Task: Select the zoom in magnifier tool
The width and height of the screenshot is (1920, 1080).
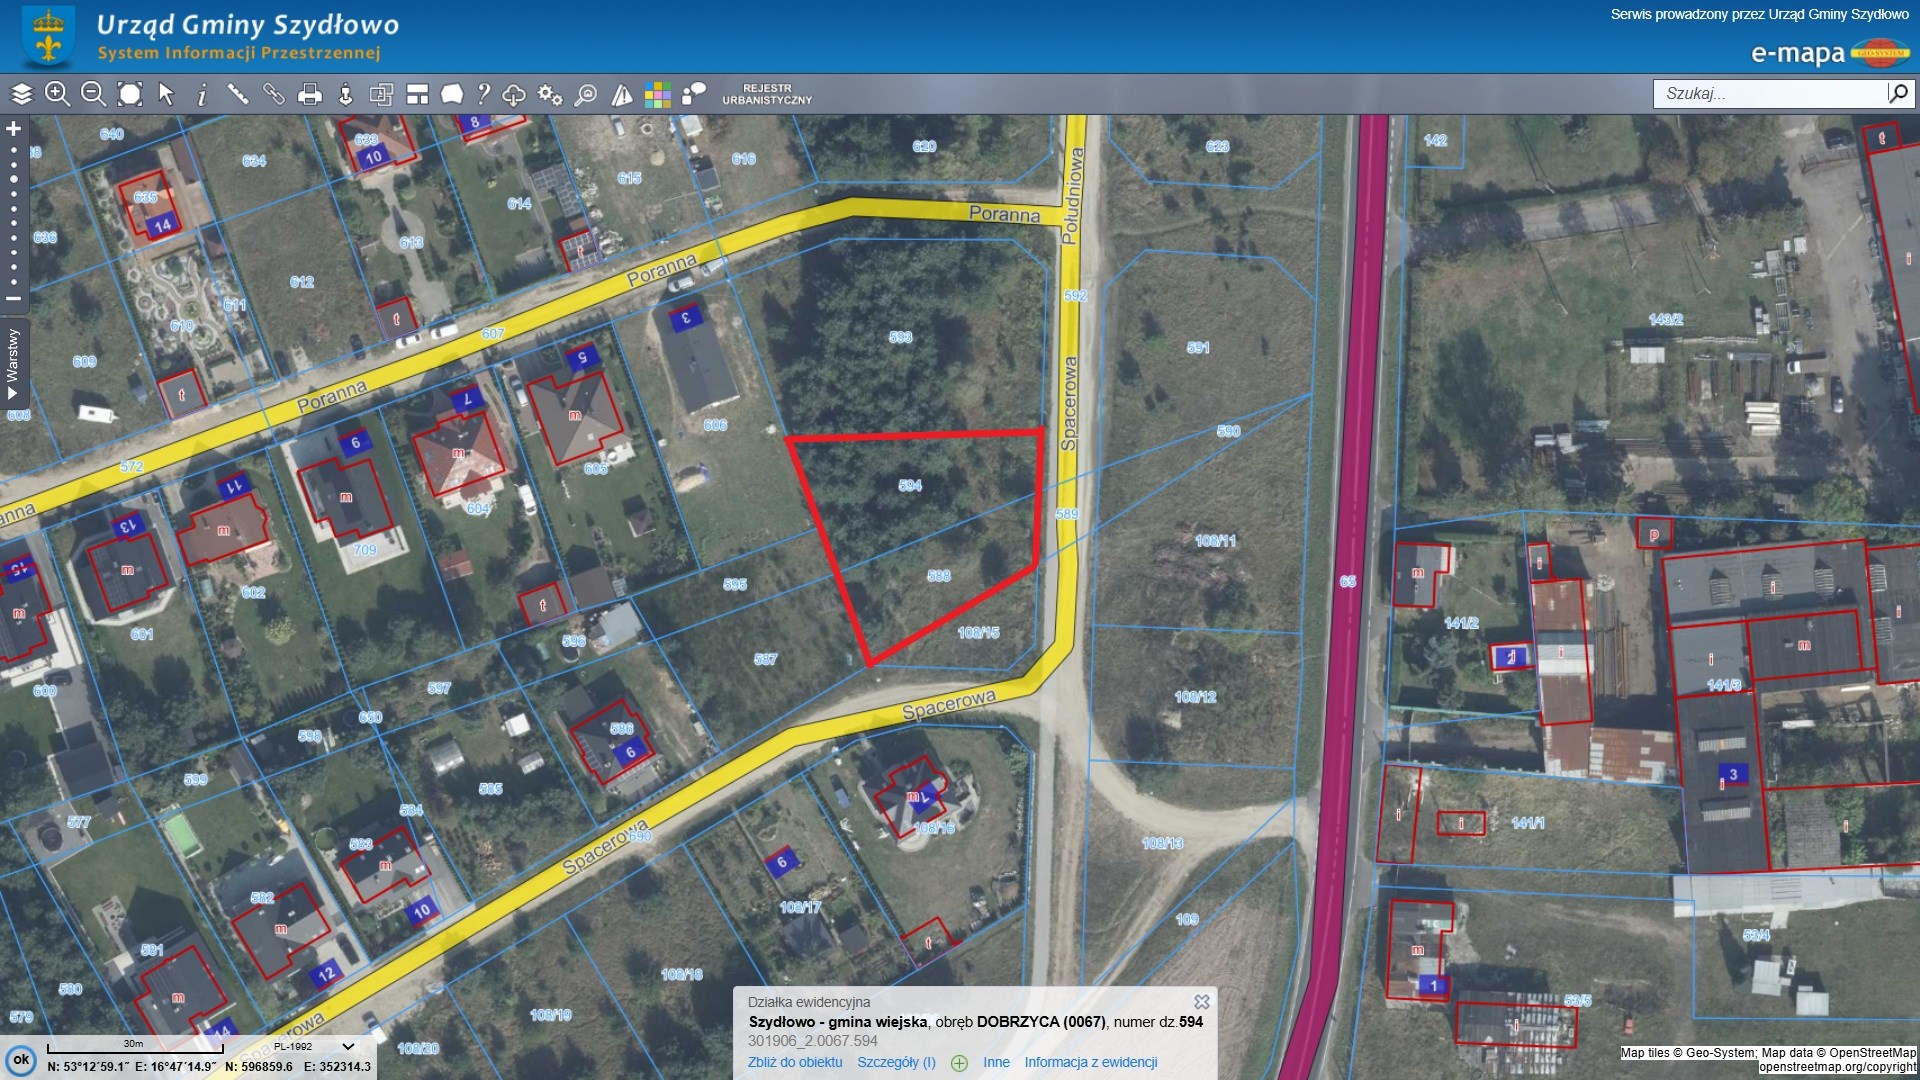Action: point(57,94)
